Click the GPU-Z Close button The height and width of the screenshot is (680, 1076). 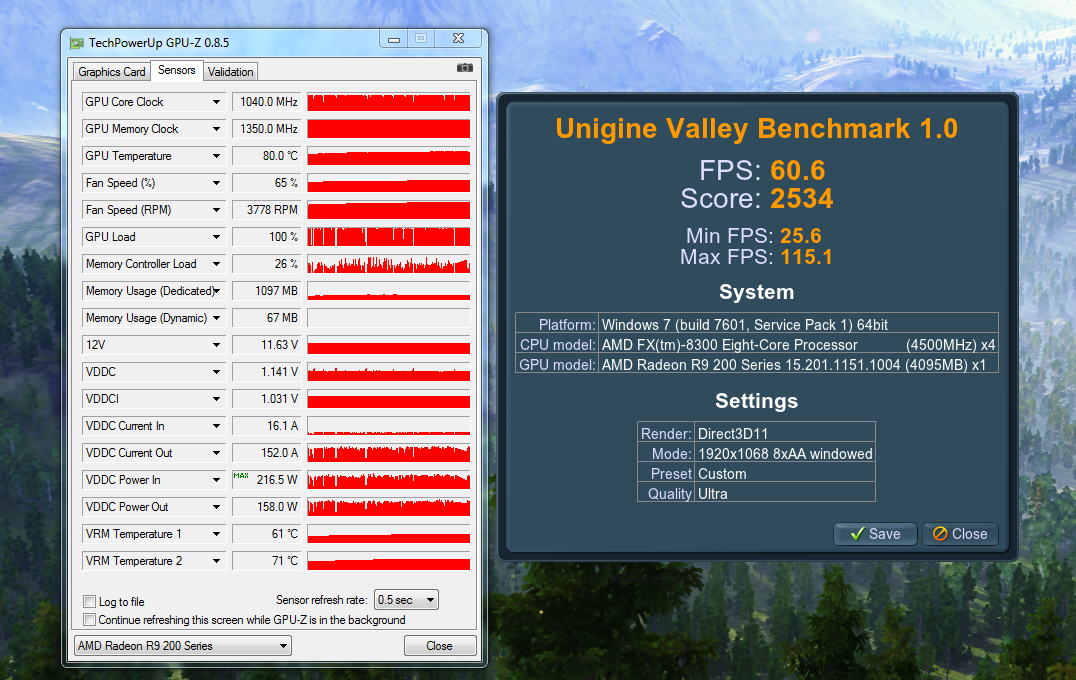click(x=440, y=646)
